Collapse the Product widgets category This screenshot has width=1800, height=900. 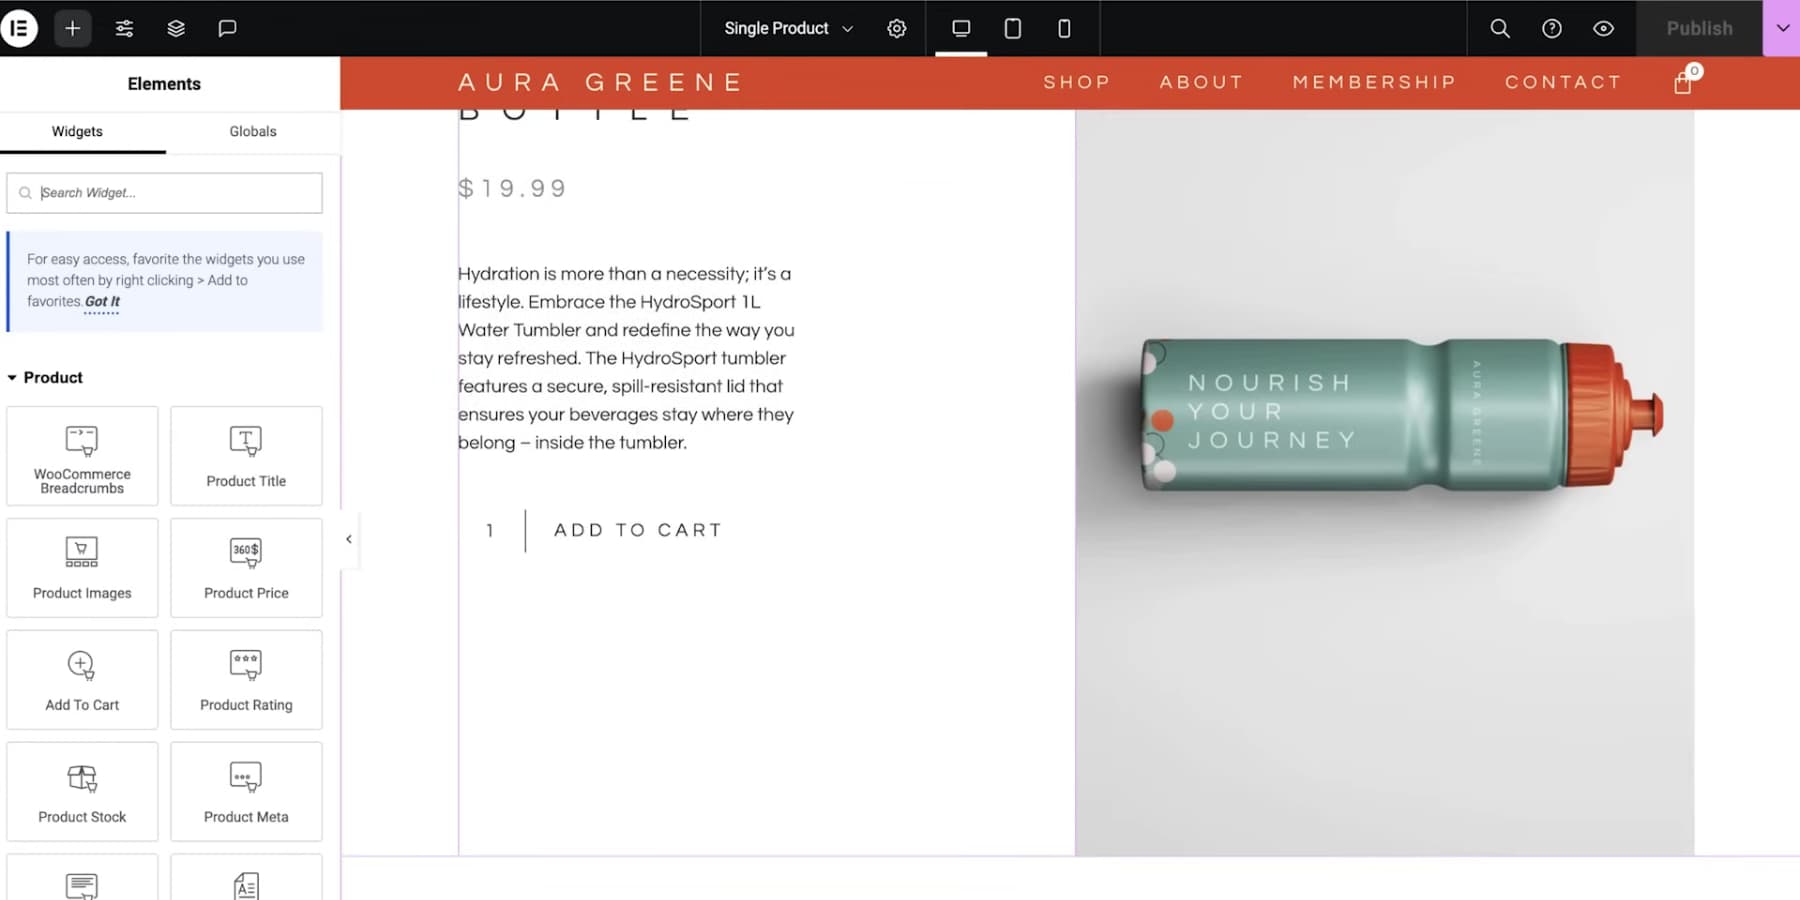(45, 377)
